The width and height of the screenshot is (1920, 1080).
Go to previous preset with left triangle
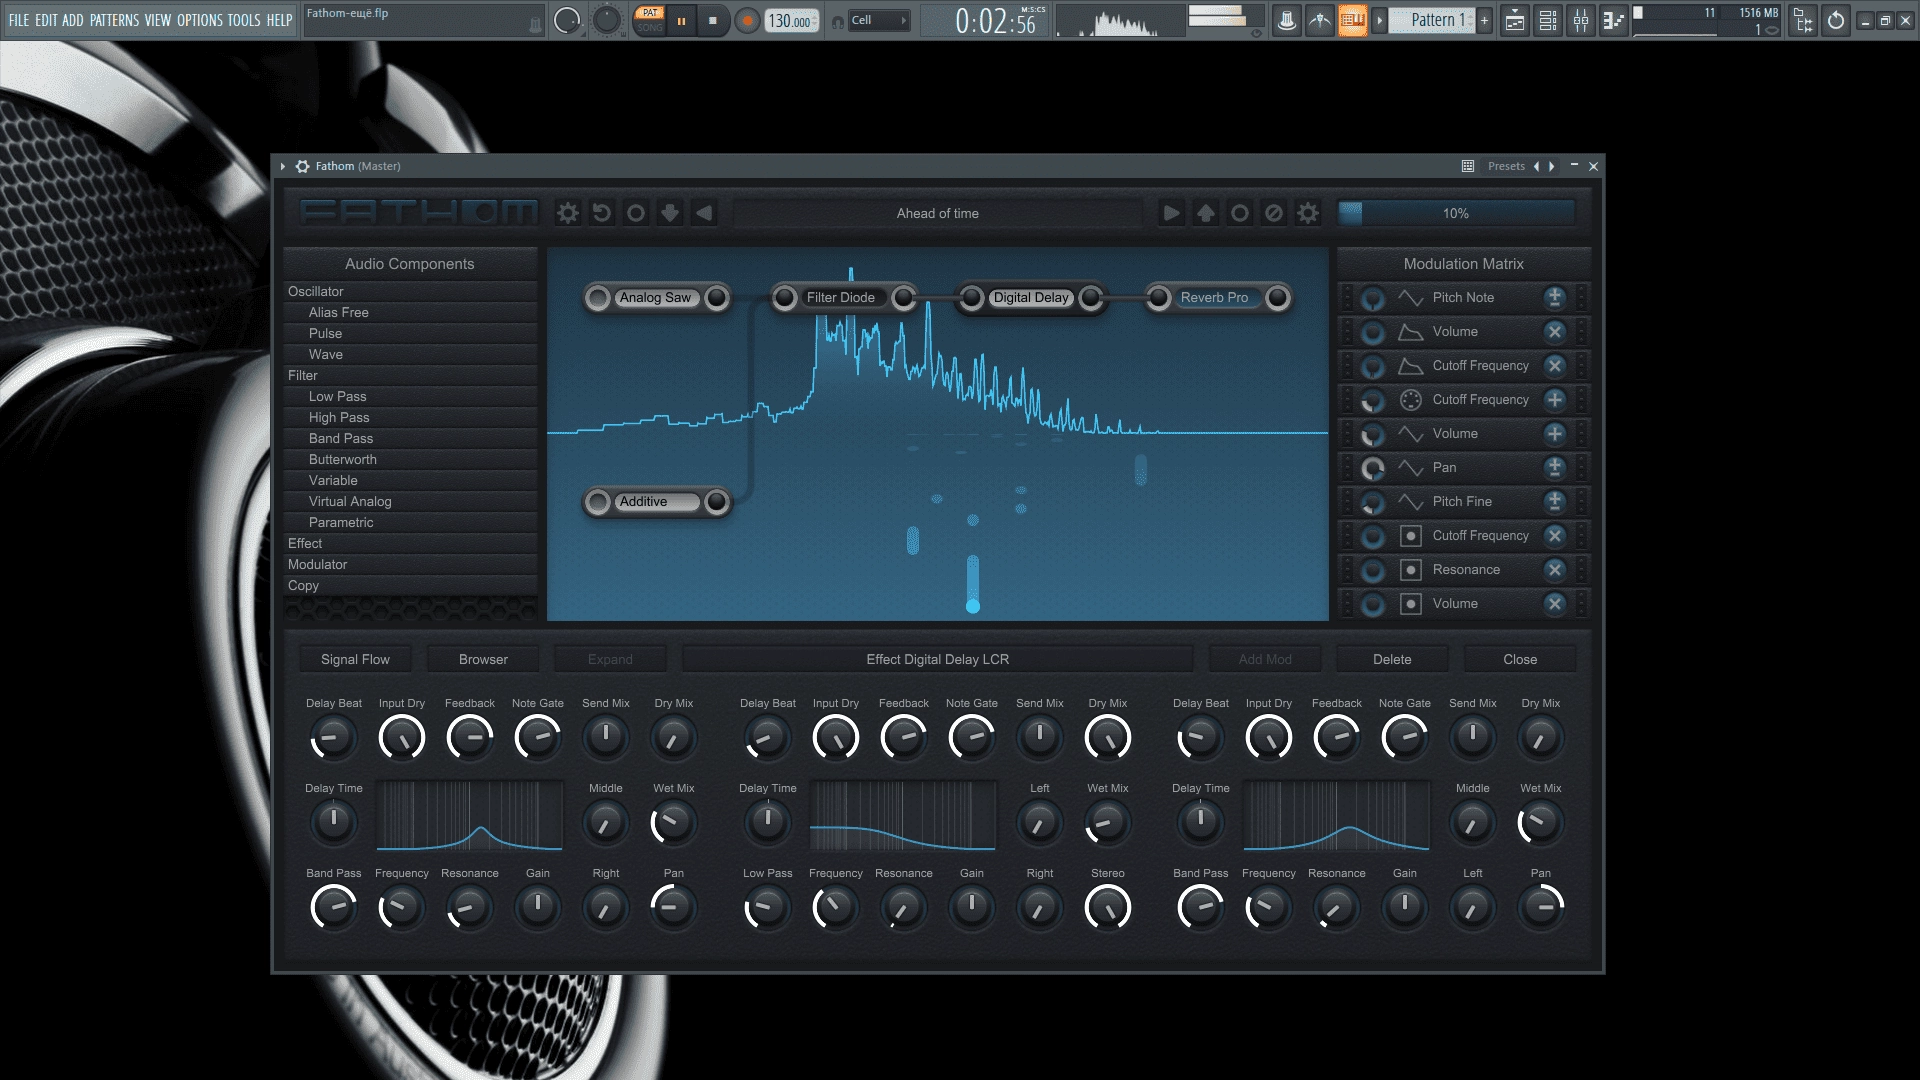[x=704, y=213]
